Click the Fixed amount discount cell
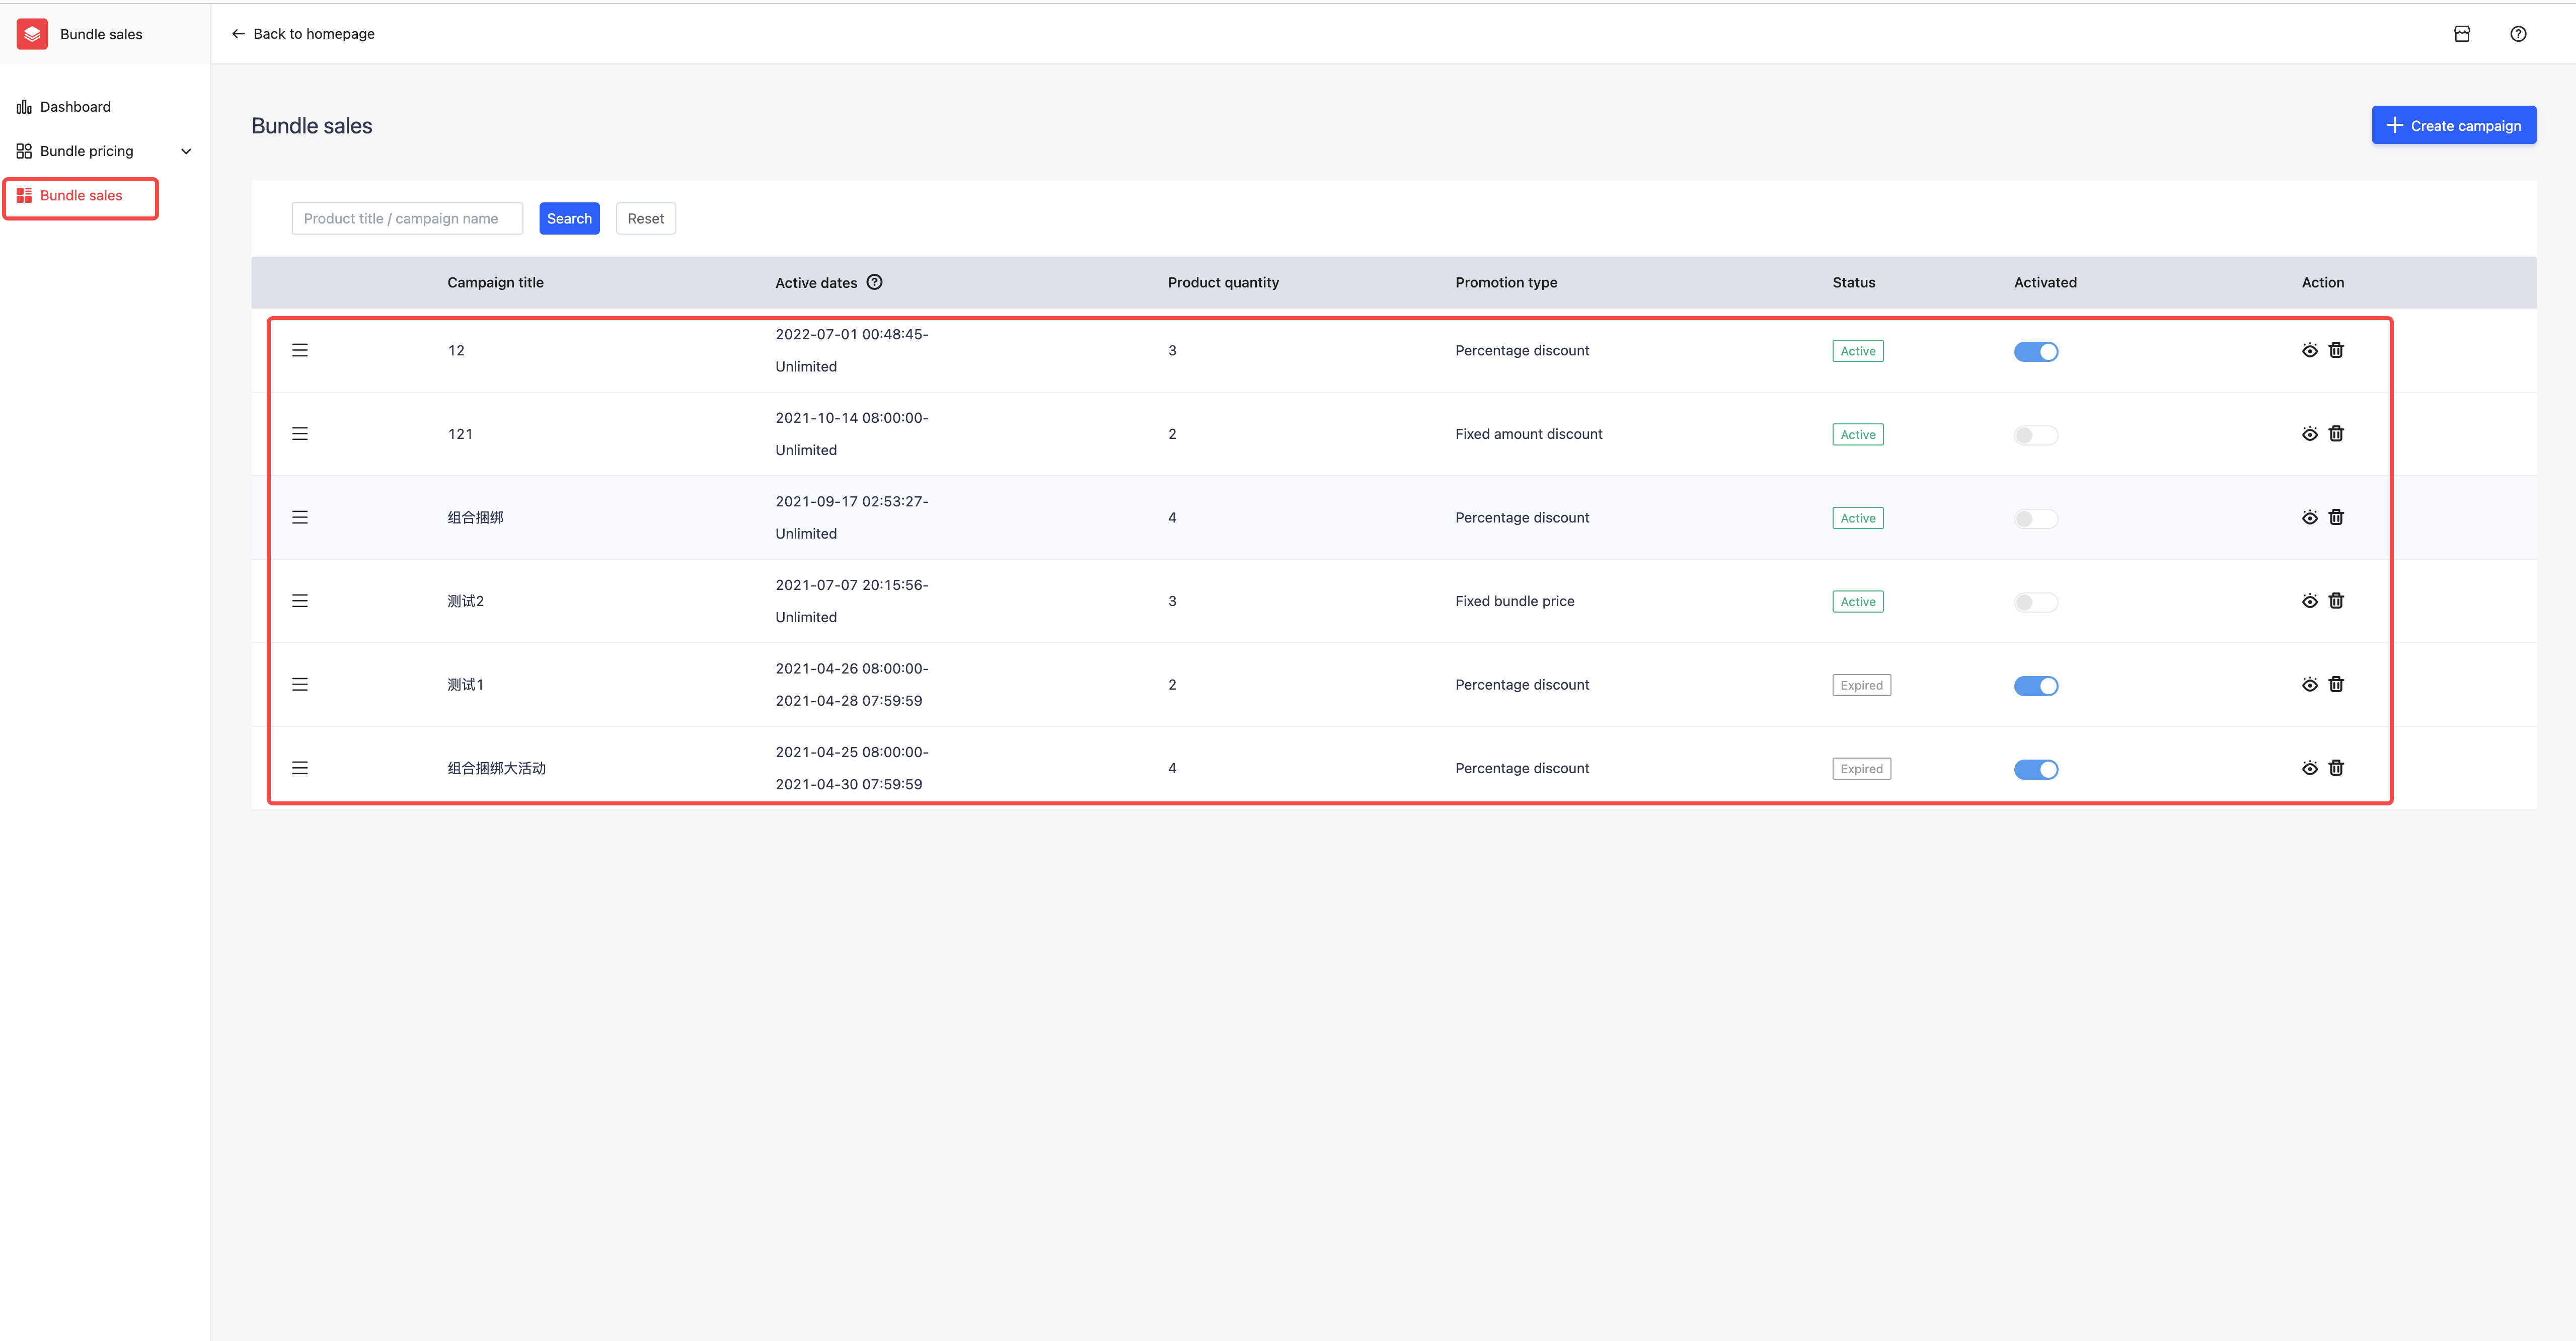The image size is (2576, 1341). tap(1528, 434)
